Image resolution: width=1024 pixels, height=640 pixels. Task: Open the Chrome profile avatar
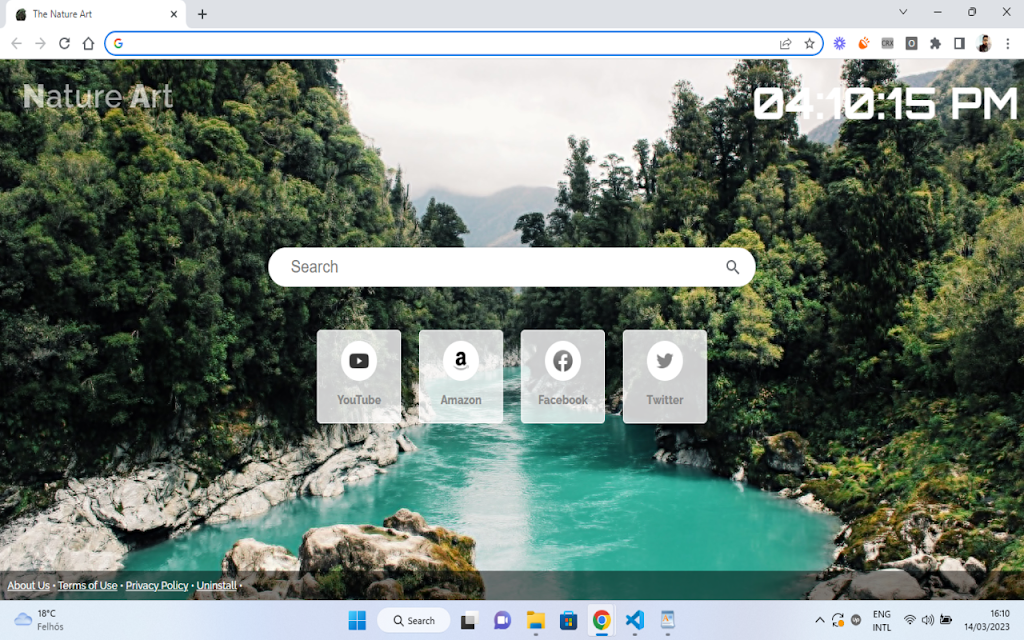[x=984, y=43]
